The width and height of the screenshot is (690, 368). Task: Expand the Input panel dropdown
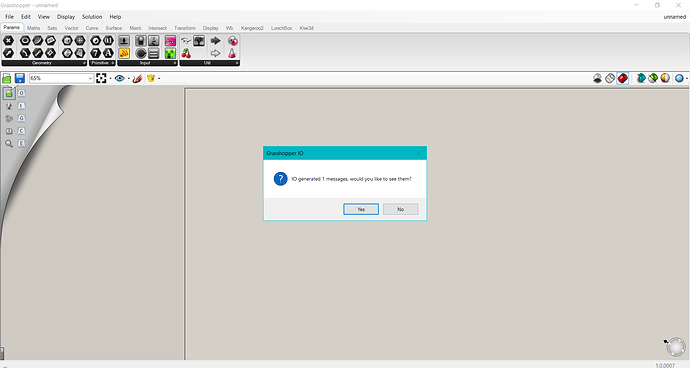click(x=175, y=63)
